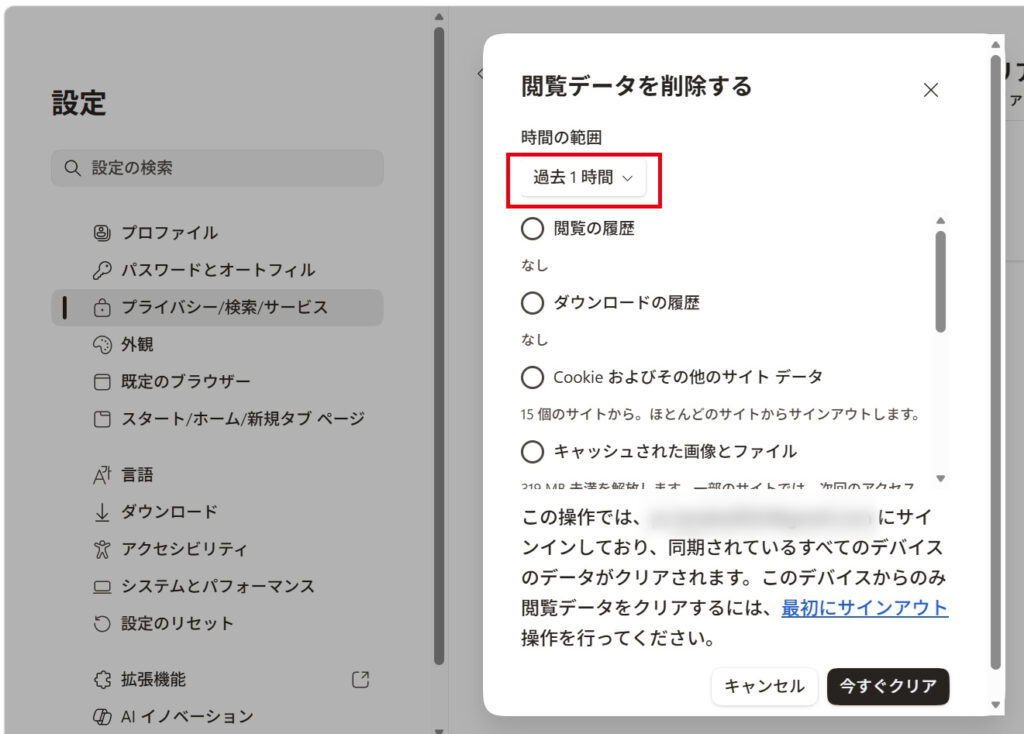
Task: Click the password key icon
Action: [x=101, y=270]
